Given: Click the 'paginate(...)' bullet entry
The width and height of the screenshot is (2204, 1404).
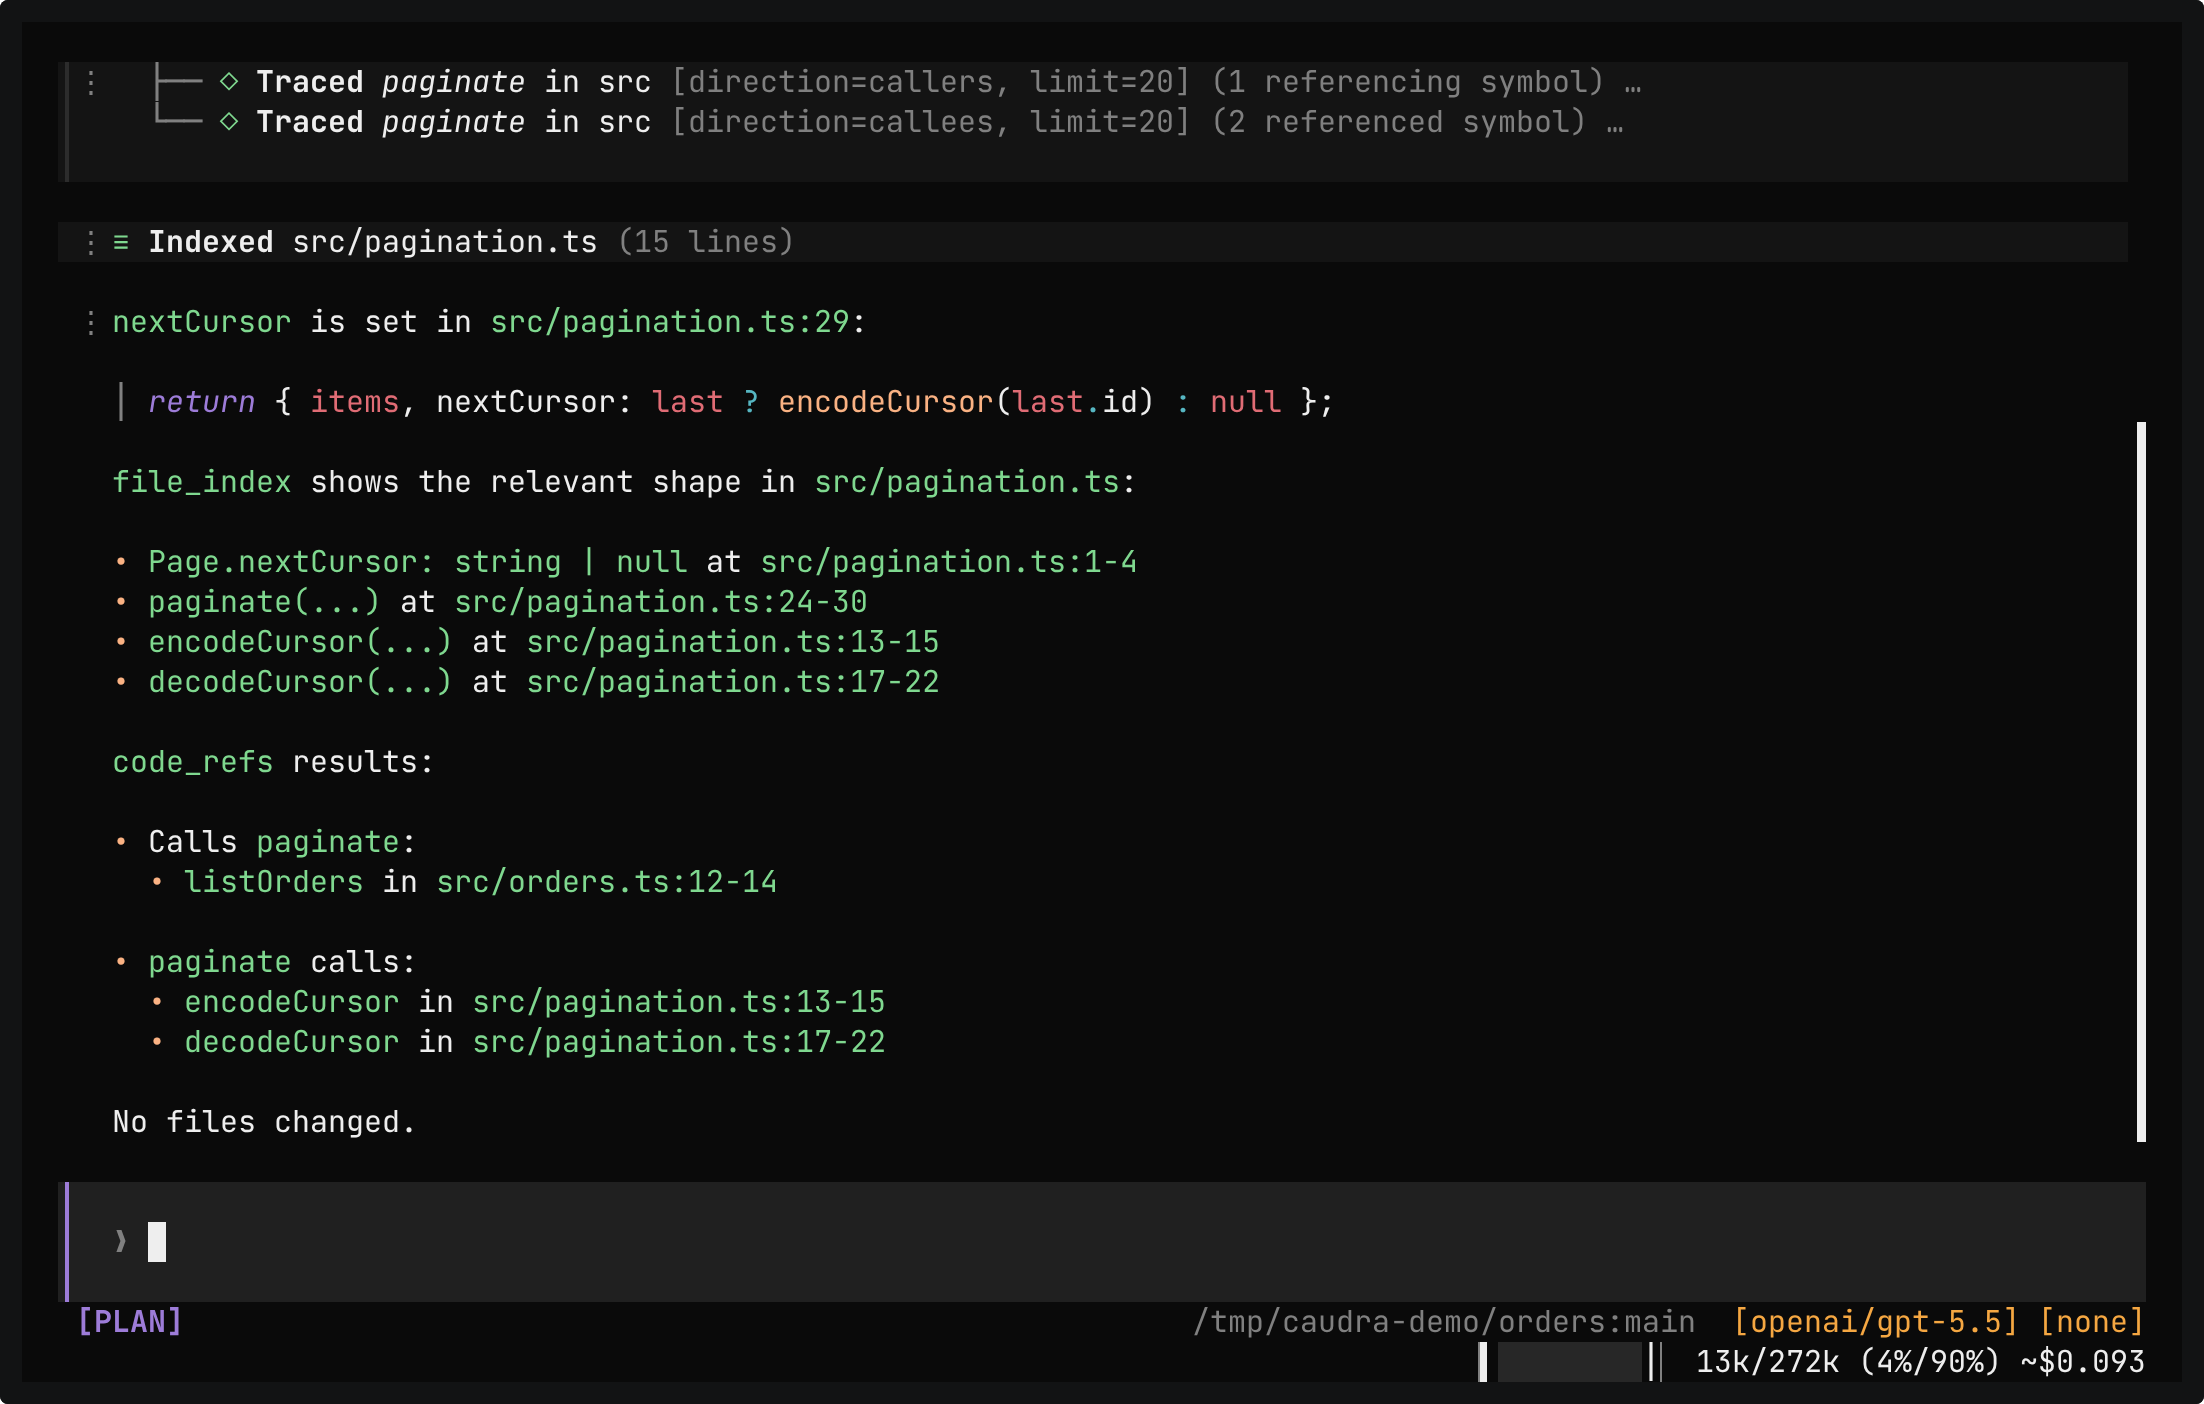Looking at the screenshot, I should click(x=265, y=602).
